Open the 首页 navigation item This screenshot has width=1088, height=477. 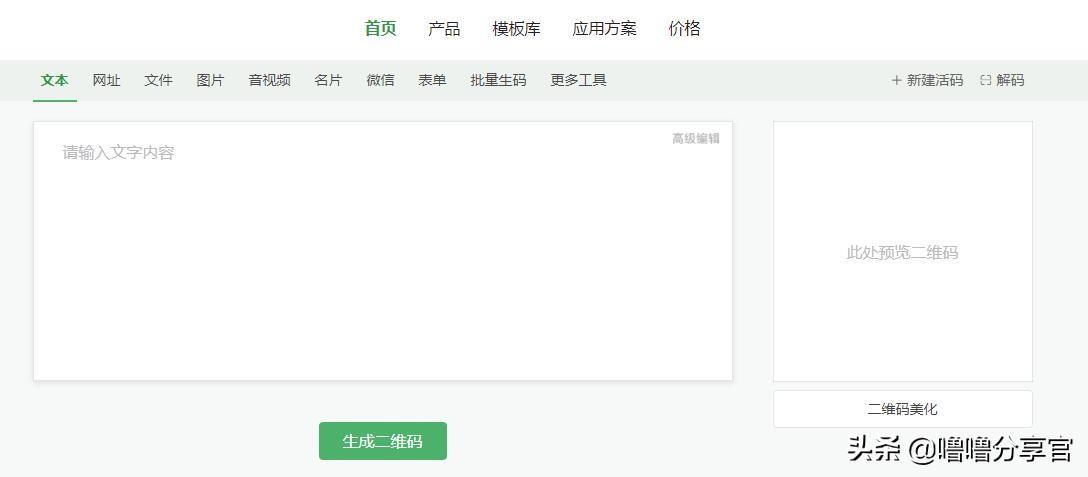380,29
